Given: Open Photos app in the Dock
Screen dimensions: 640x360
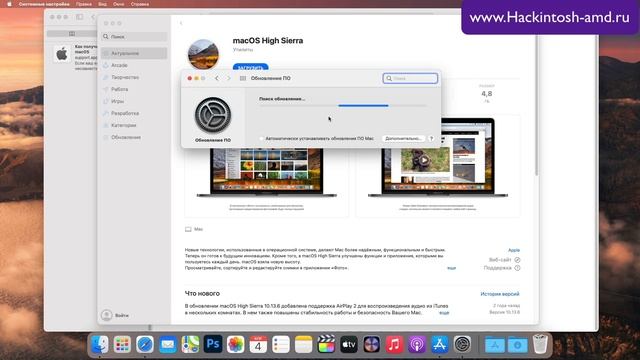Looking at the screenshot, I should [236, 345].
